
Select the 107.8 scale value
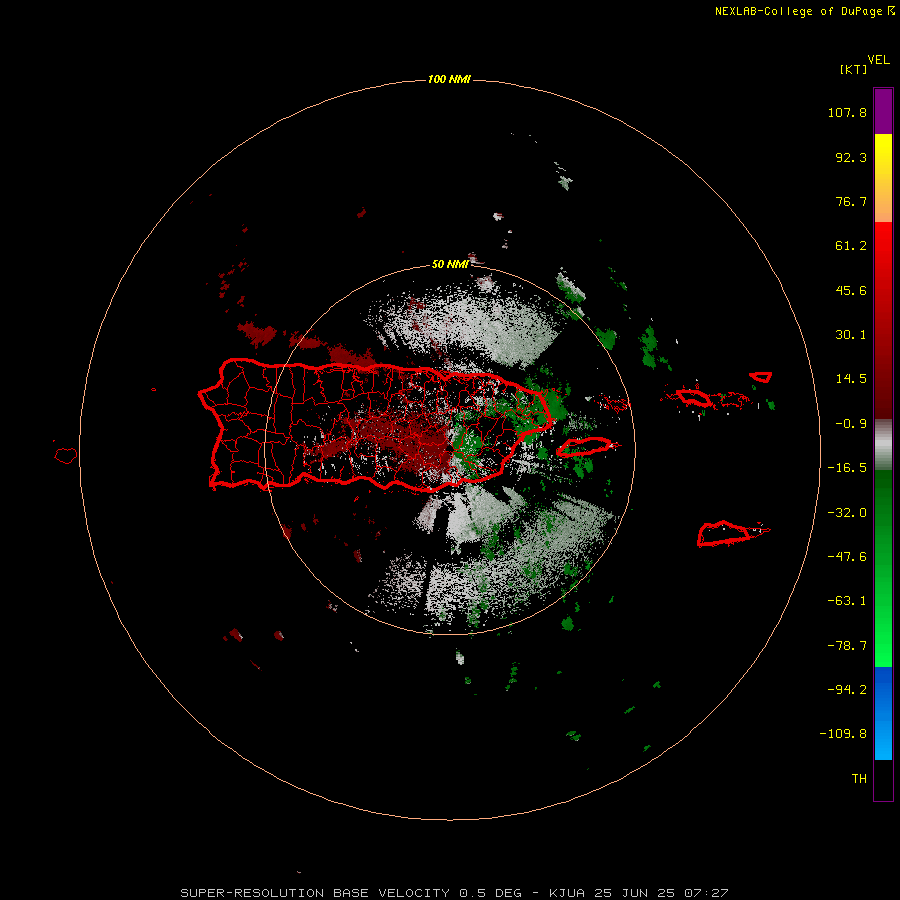(x=847, y=112)
